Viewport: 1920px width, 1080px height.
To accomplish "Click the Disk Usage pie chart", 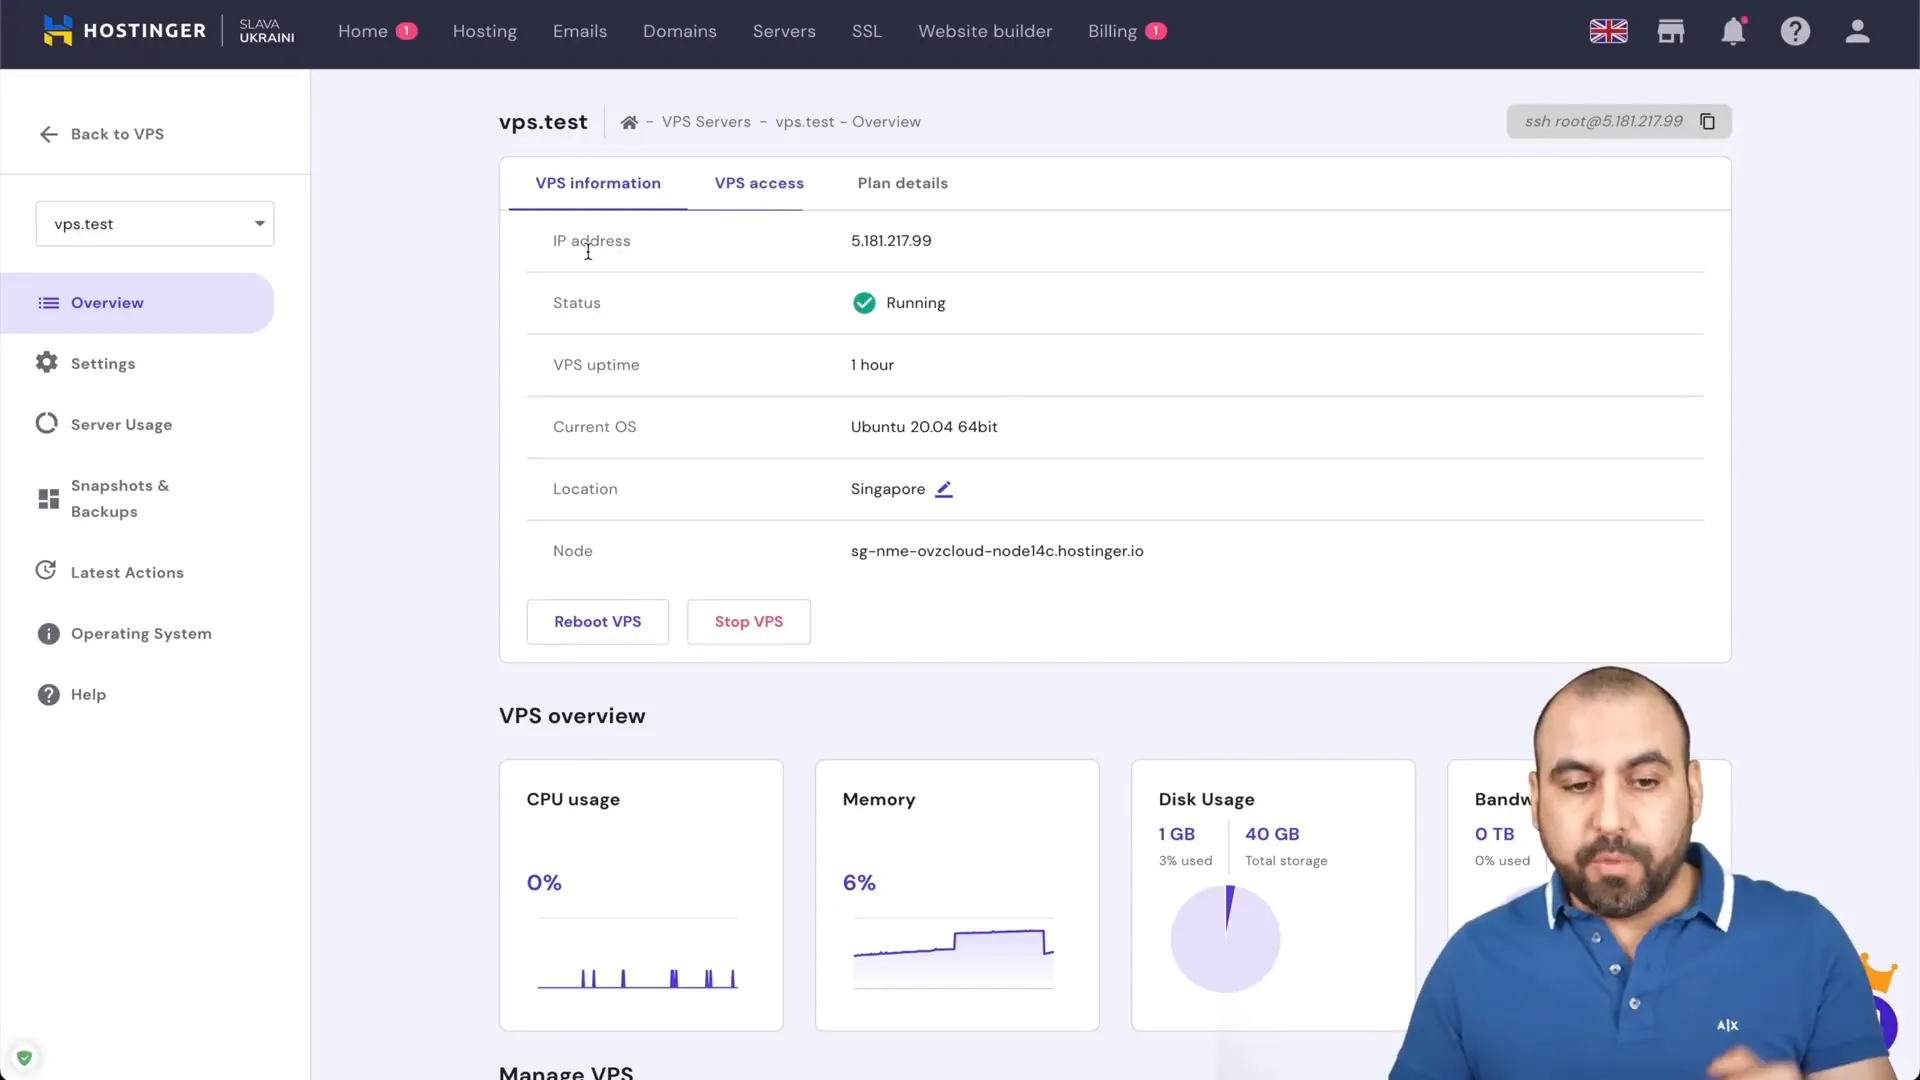I will (x=1225, y=938).
